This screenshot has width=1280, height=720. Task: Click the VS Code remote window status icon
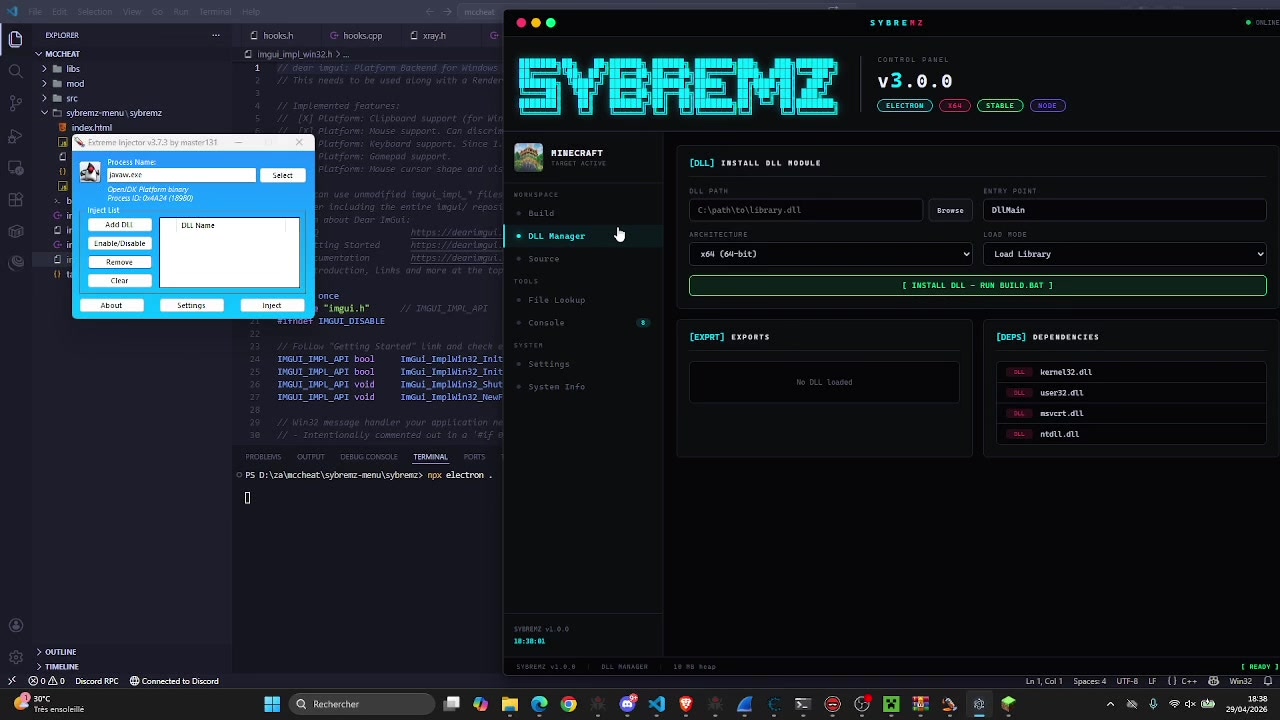click(x=11, y=681)
